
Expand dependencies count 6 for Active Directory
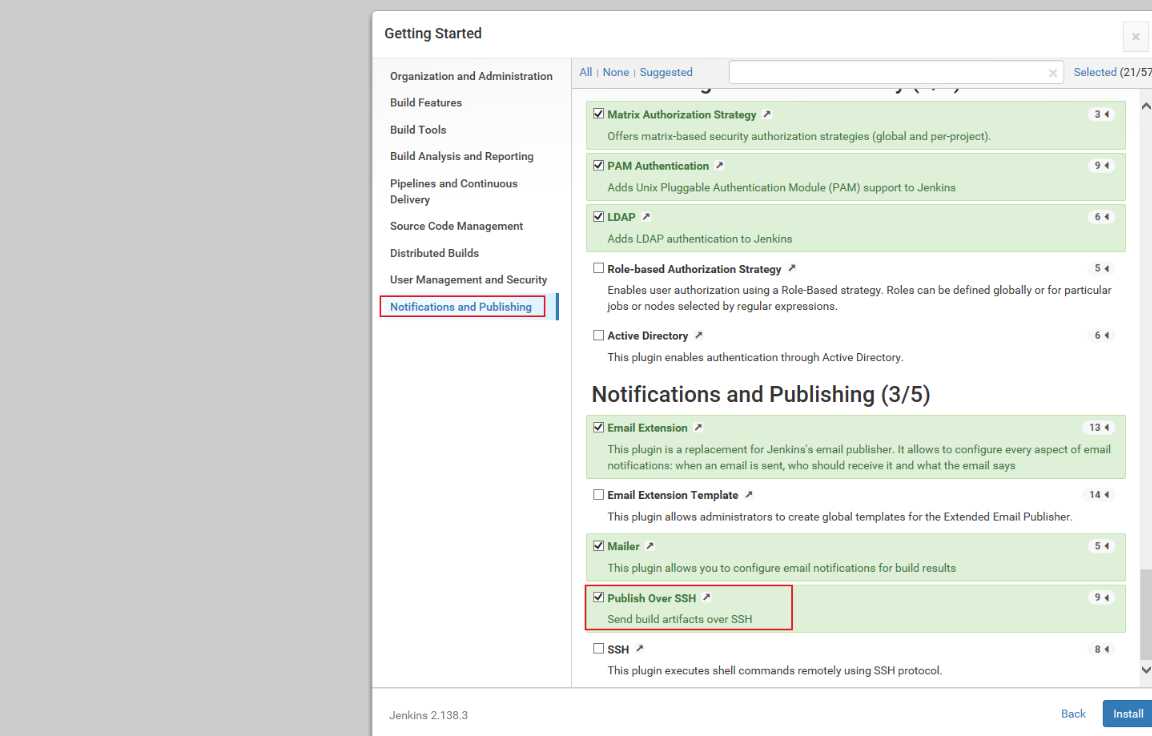(x=1101, y=336)
